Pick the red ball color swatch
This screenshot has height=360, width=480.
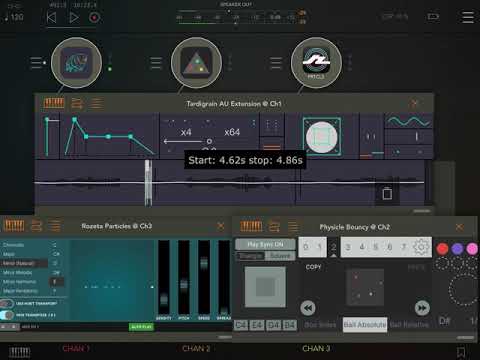point(442,249)
